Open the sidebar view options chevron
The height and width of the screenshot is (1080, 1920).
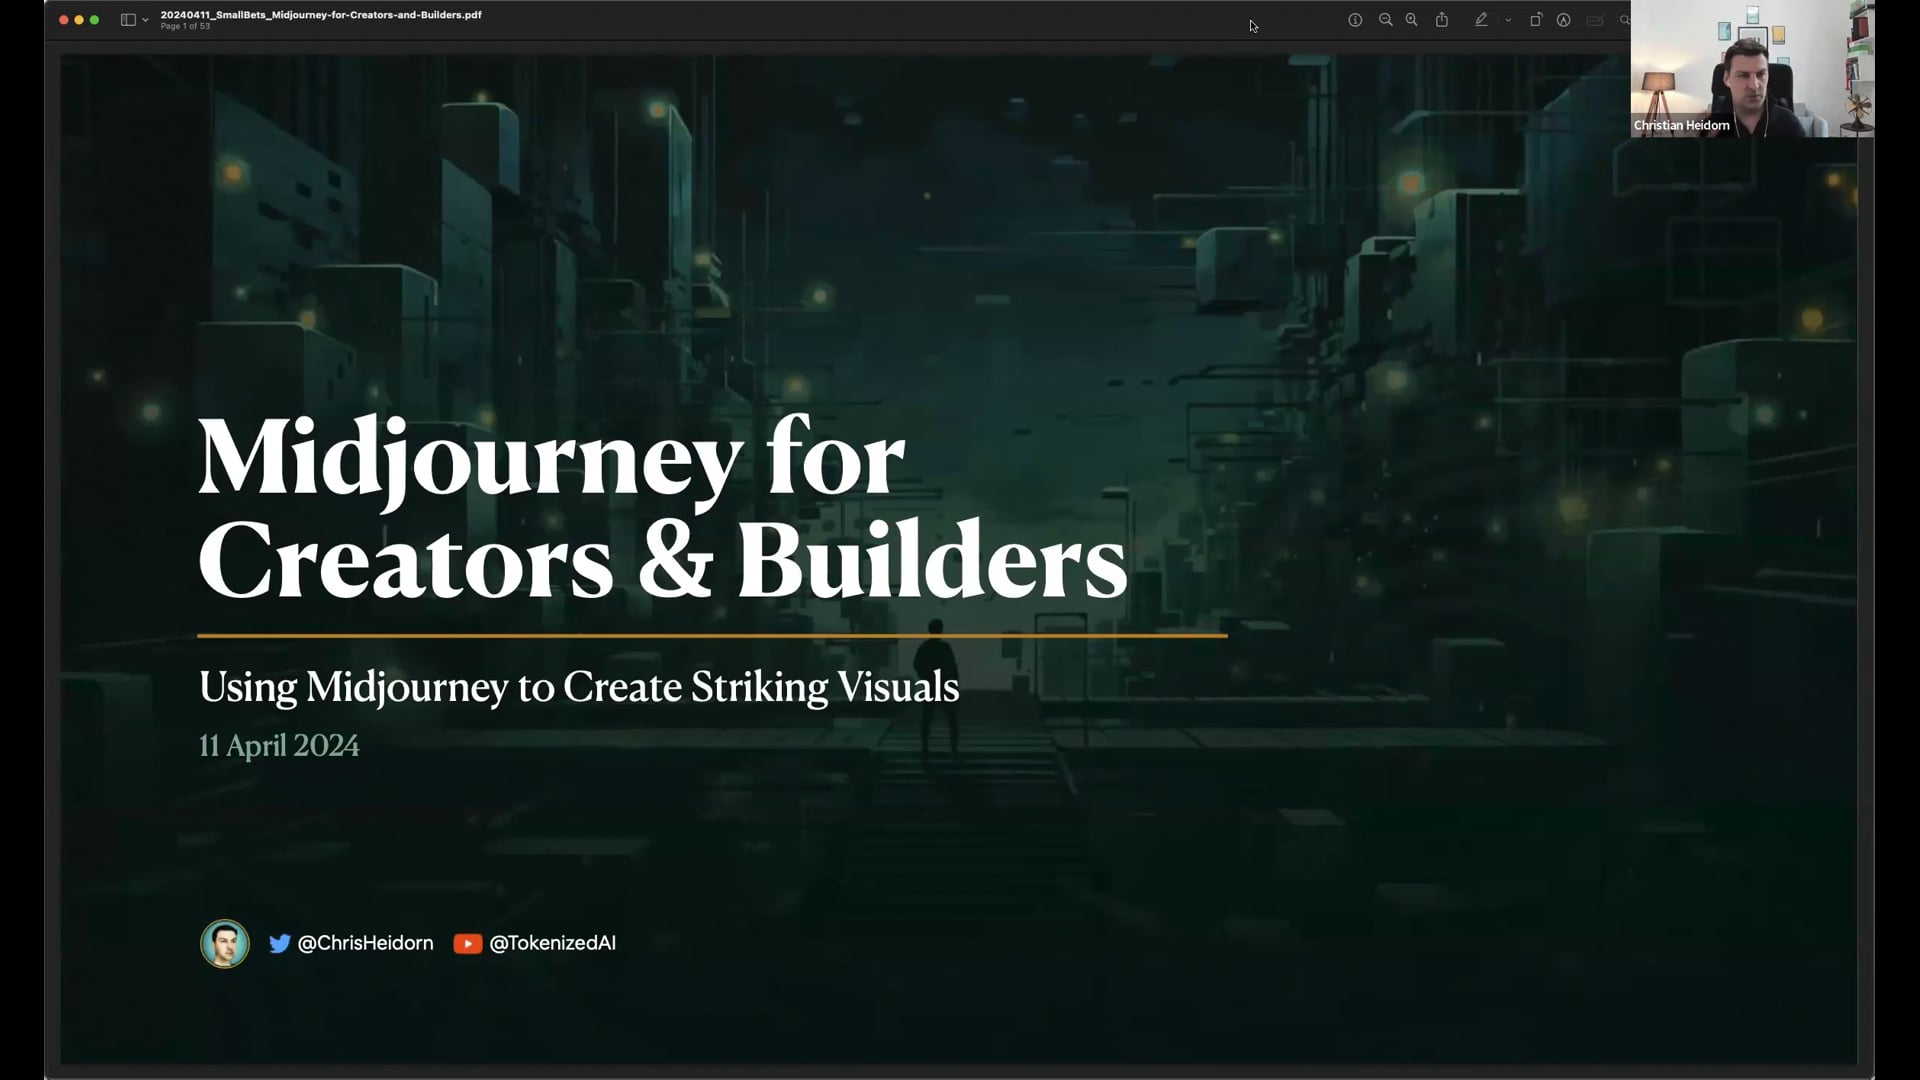143,19
